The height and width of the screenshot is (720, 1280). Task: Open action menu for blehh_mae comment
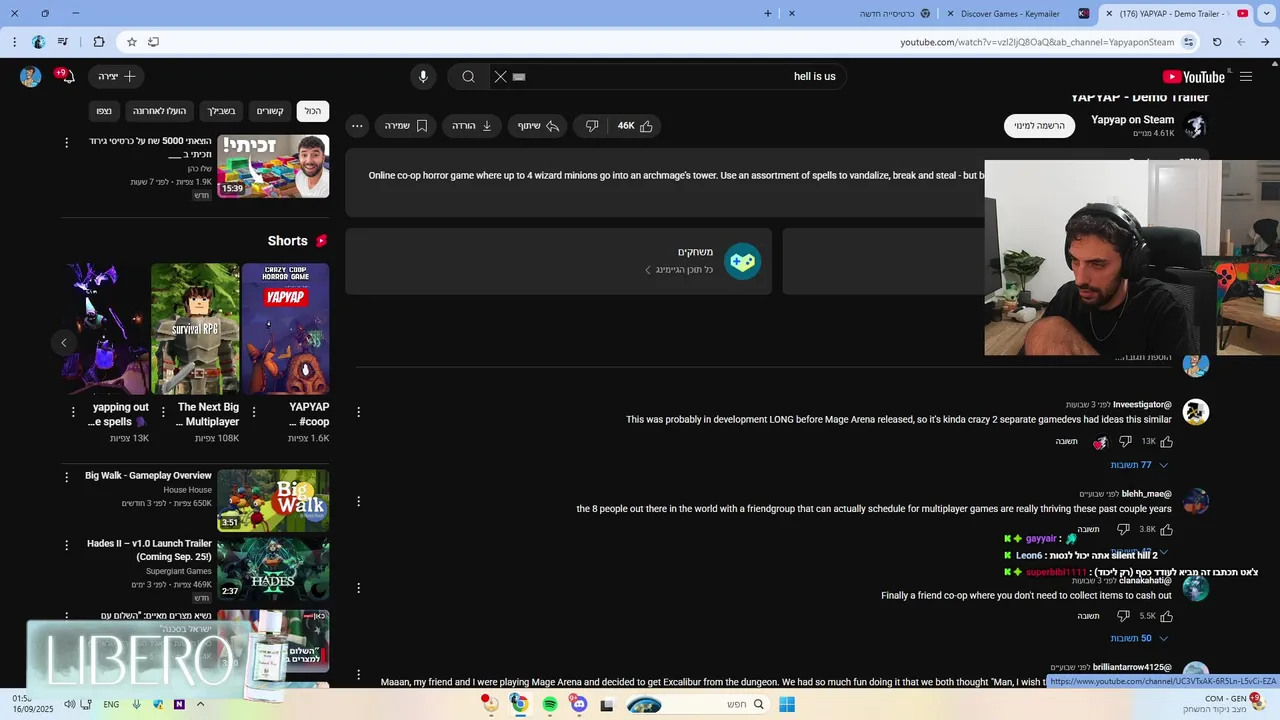coord(359,501)
